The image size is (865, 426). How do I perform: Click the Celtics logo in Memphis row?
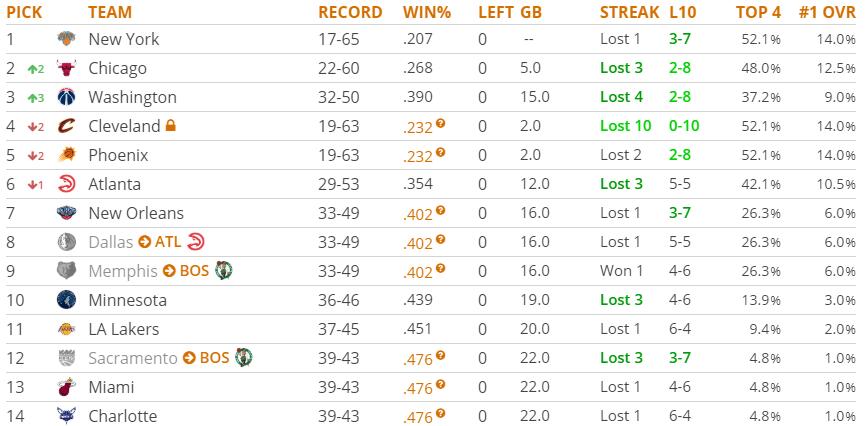pos(223,271)
